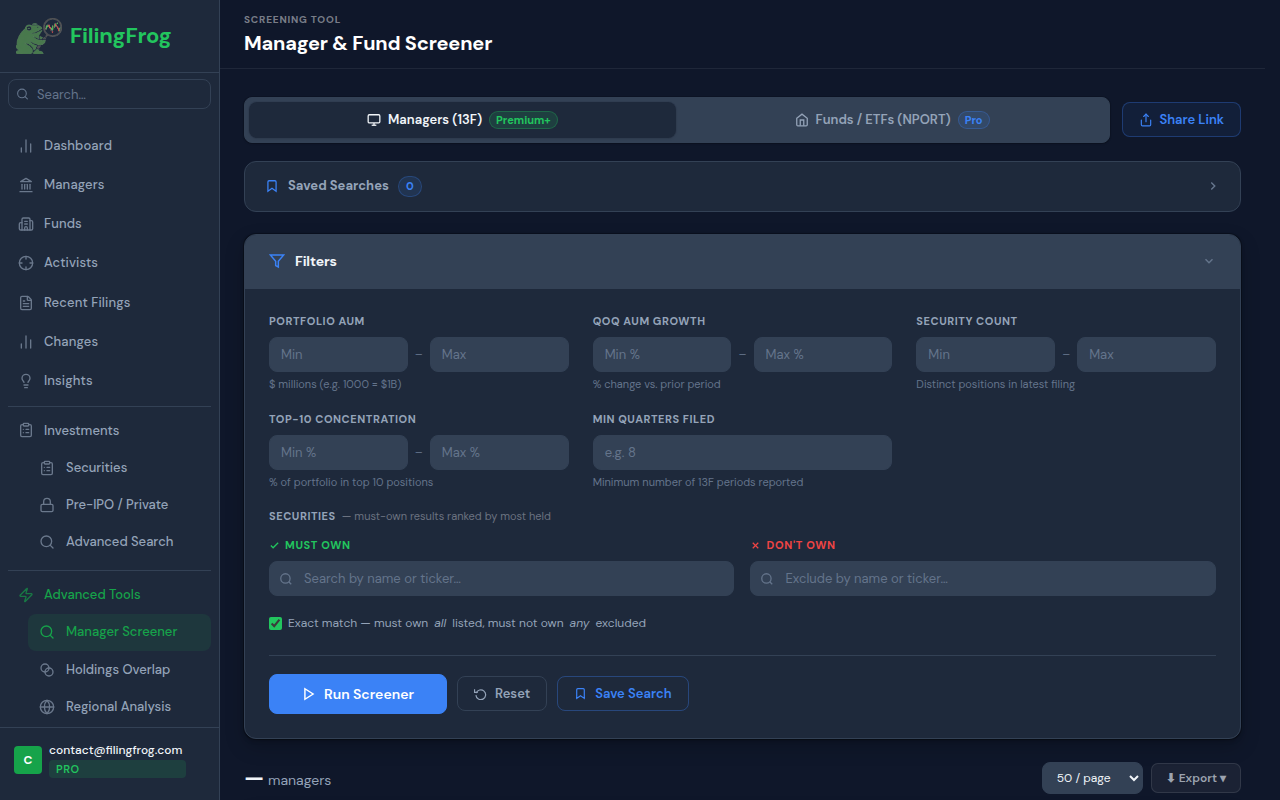Click the Must Own search field

click(x=500, y=578)
